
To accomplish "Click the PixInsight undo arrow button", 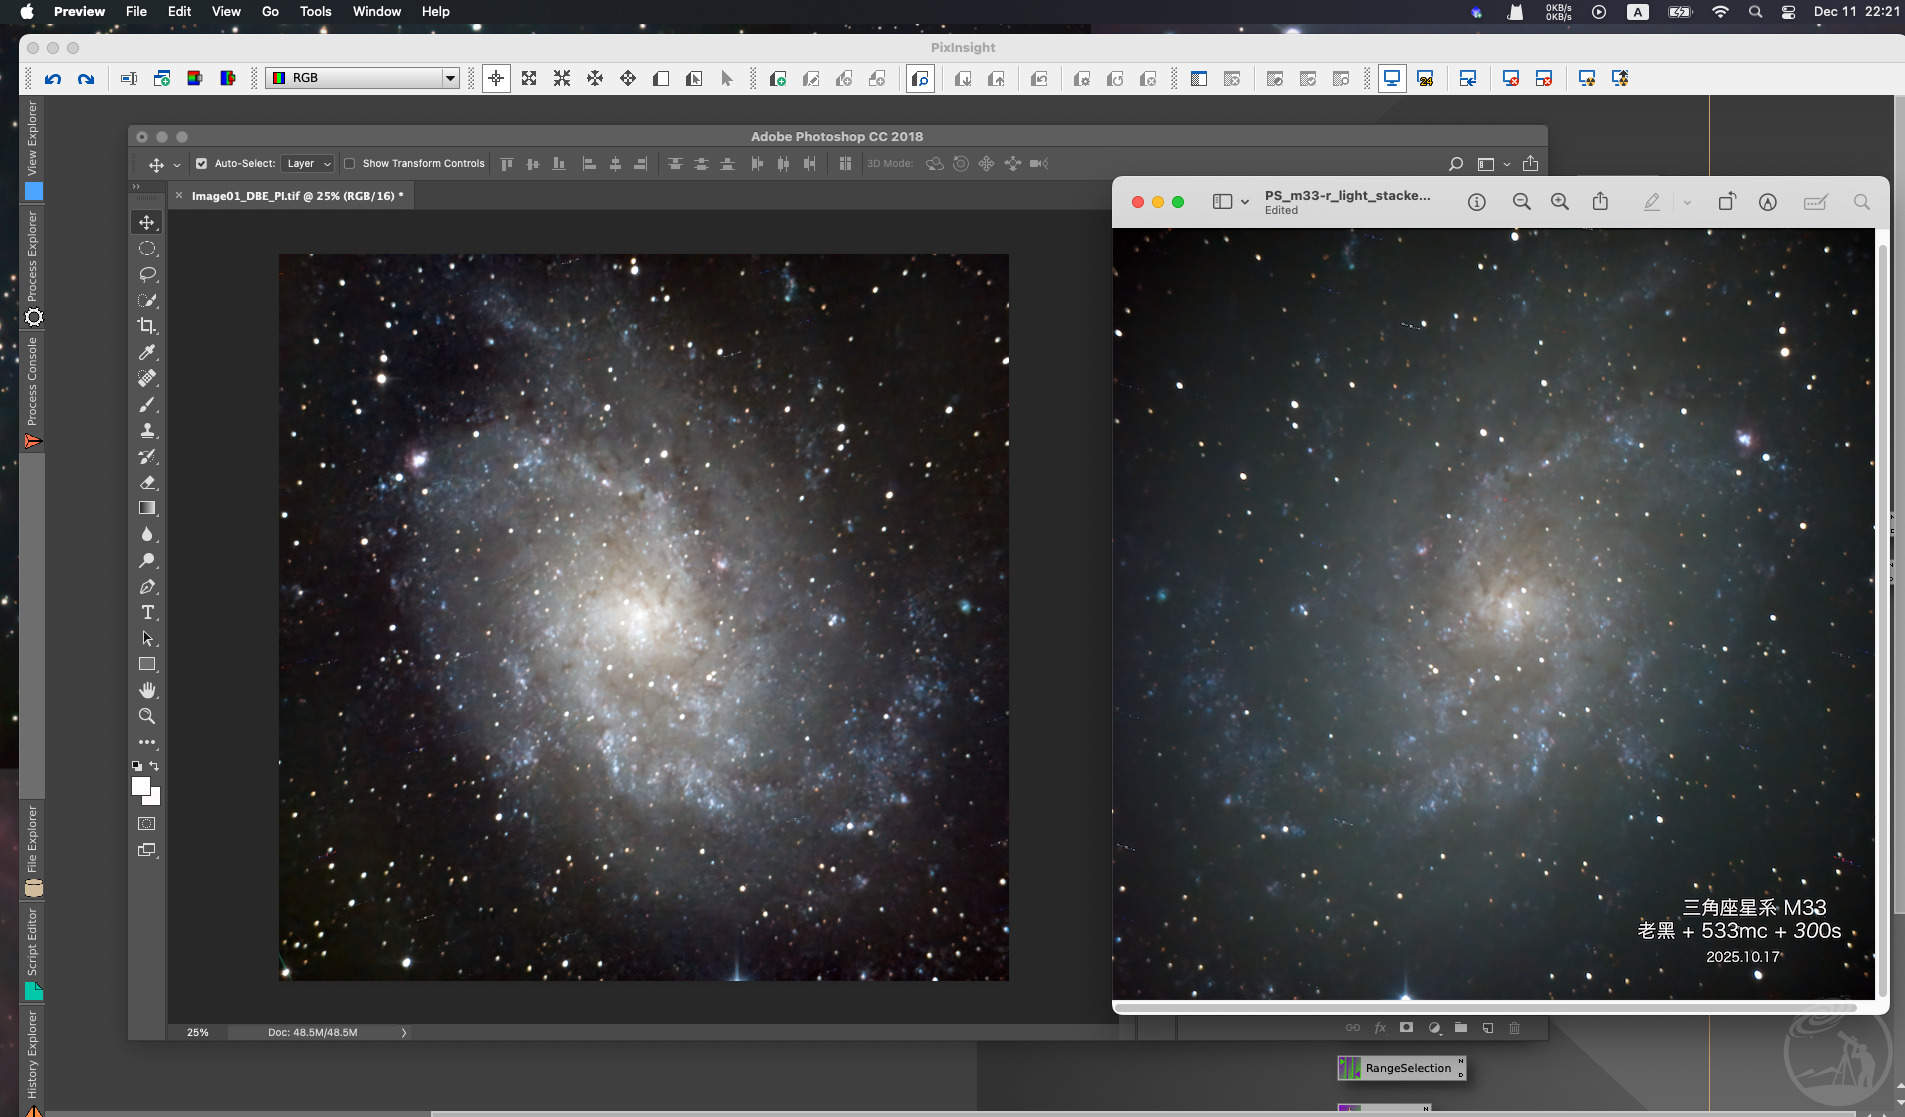I will (53, 78).
